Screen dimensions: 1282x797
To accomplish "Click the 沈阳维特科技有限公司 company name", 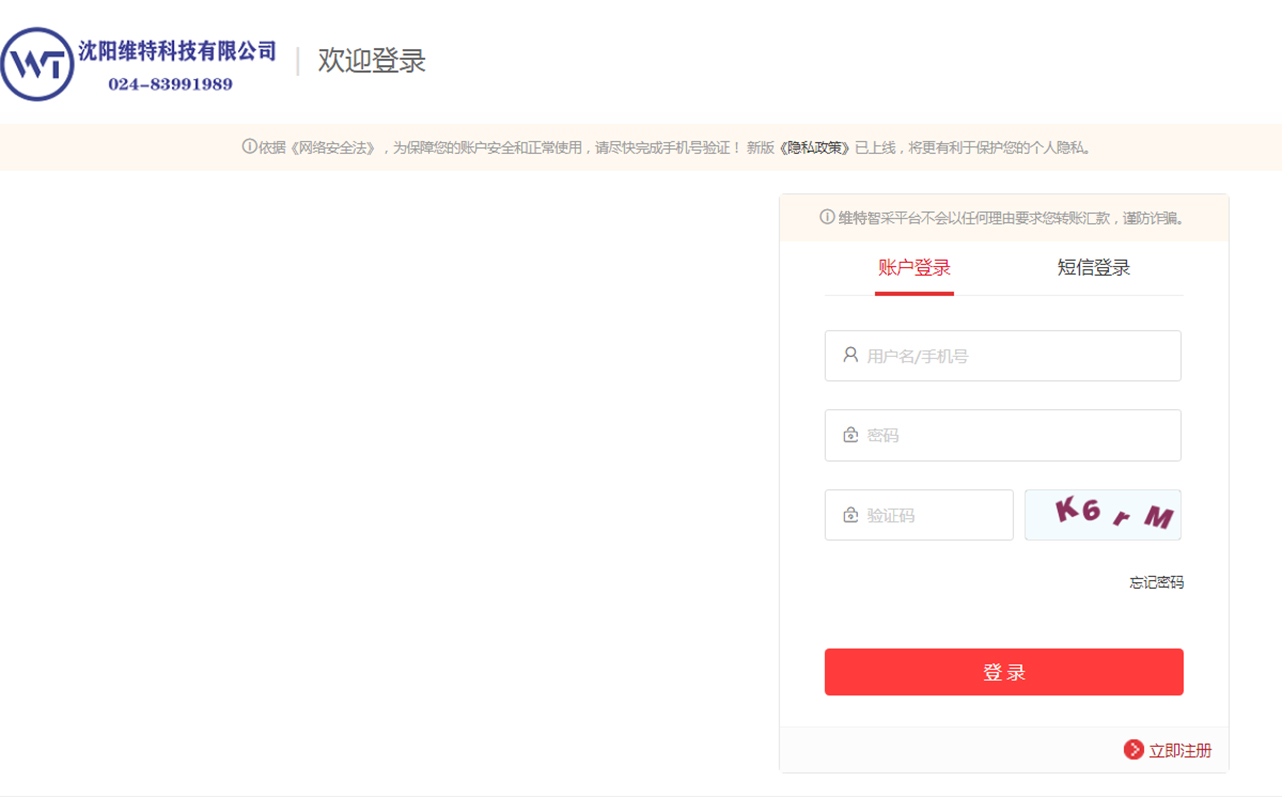I will pyautogui.click(x=177, y=51).
